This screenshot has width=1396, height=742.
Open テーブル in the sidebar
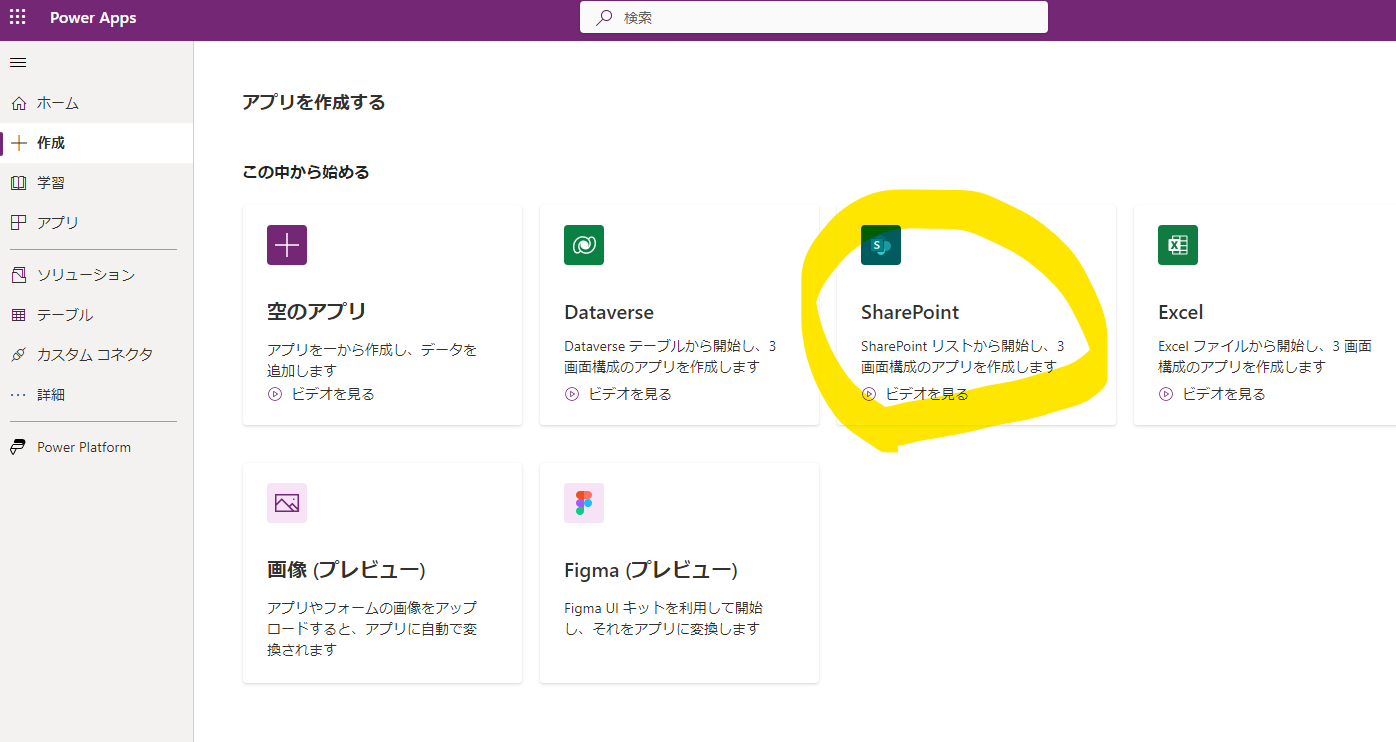[96, 315]
